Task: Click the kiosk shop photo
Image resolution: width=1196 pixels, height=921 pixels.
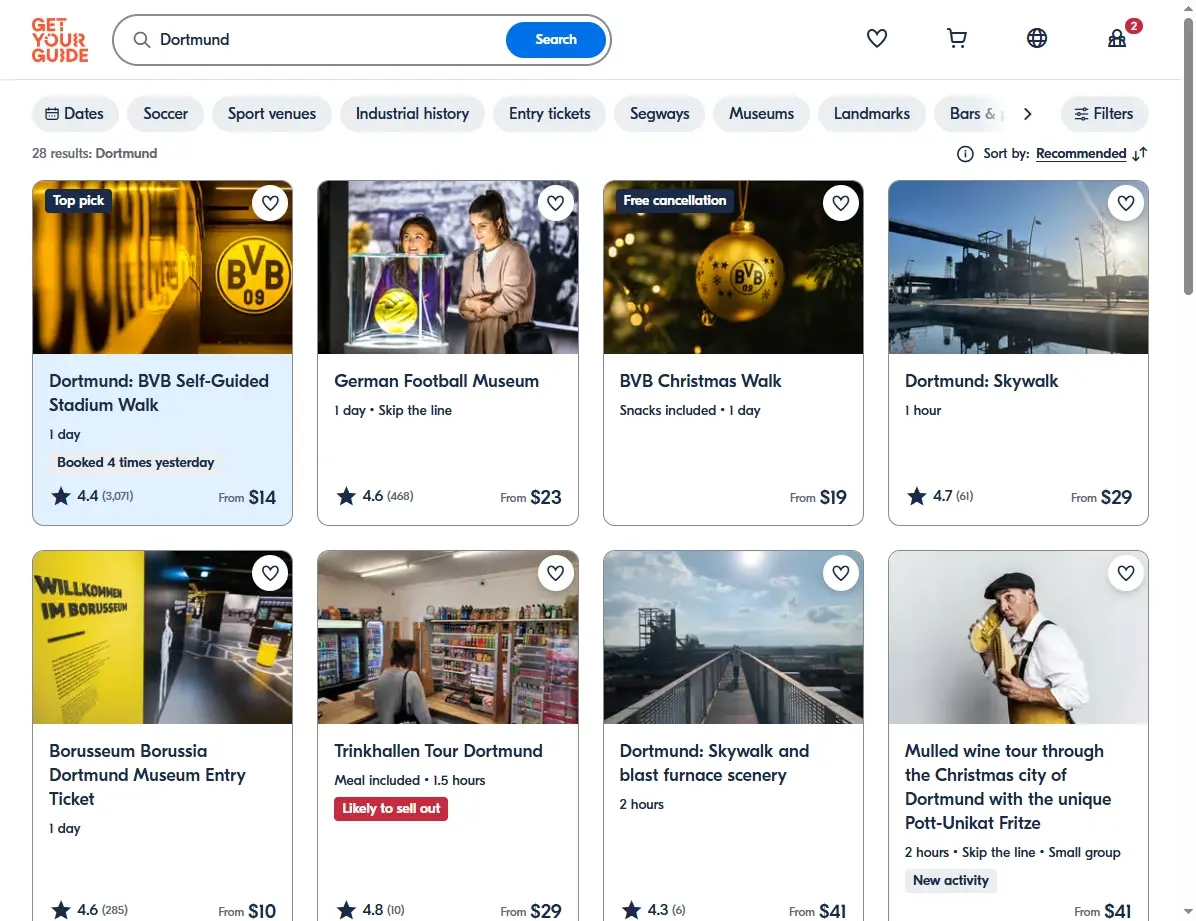Action: (x=448, y=637)
